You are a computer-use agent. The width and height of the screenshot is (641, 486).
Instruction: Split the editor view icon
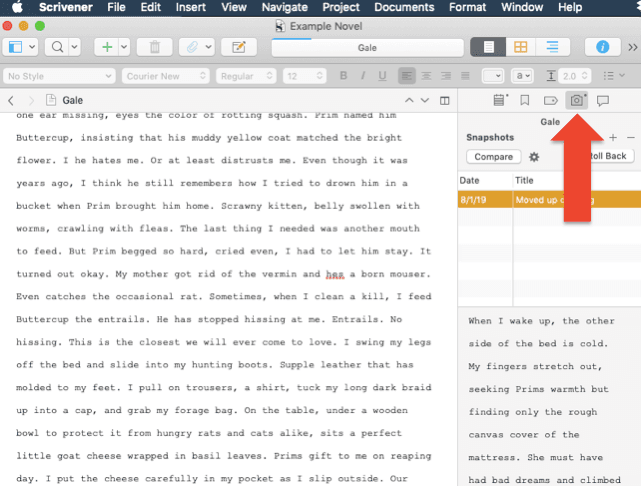[445, 101]
